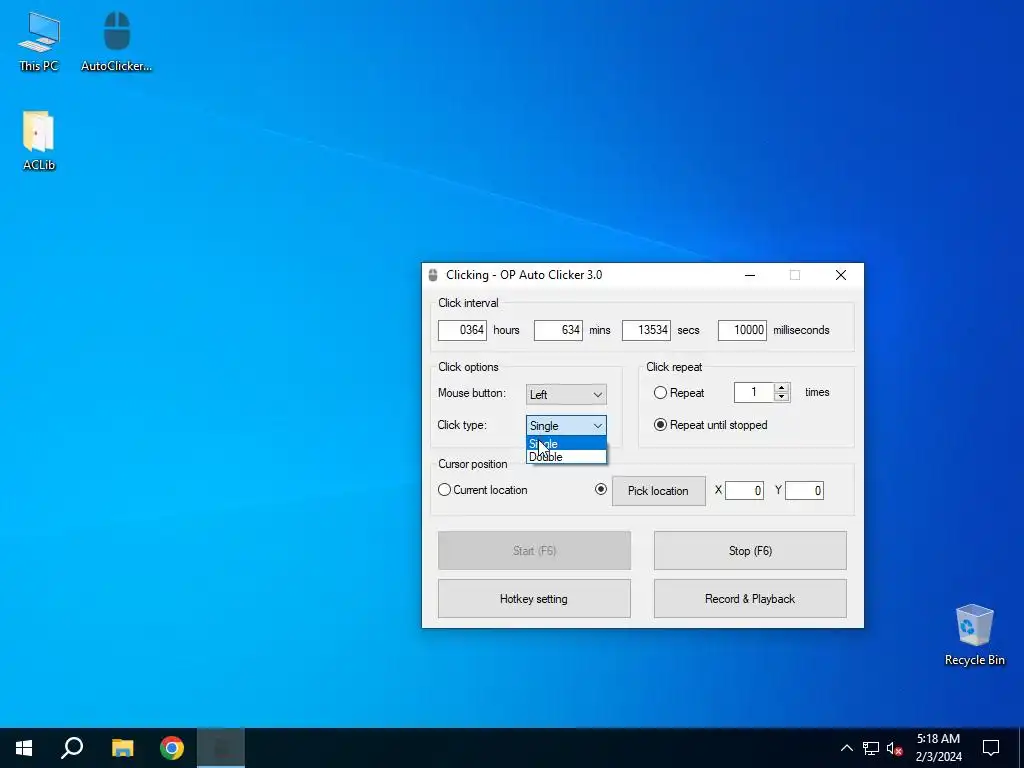1024x768 pixels.
Task: Focus the secs input field
Action: click(647, 330)
